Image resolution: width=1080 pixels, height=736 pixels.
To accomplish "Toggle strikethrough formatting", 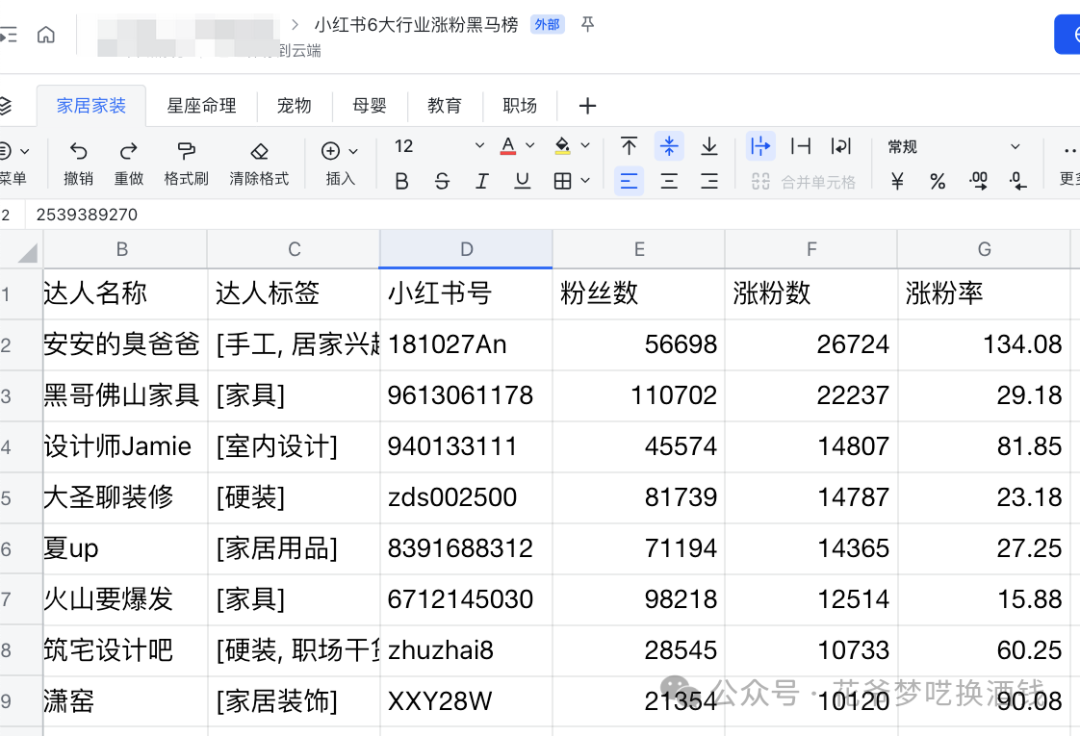I will (442, 182).
